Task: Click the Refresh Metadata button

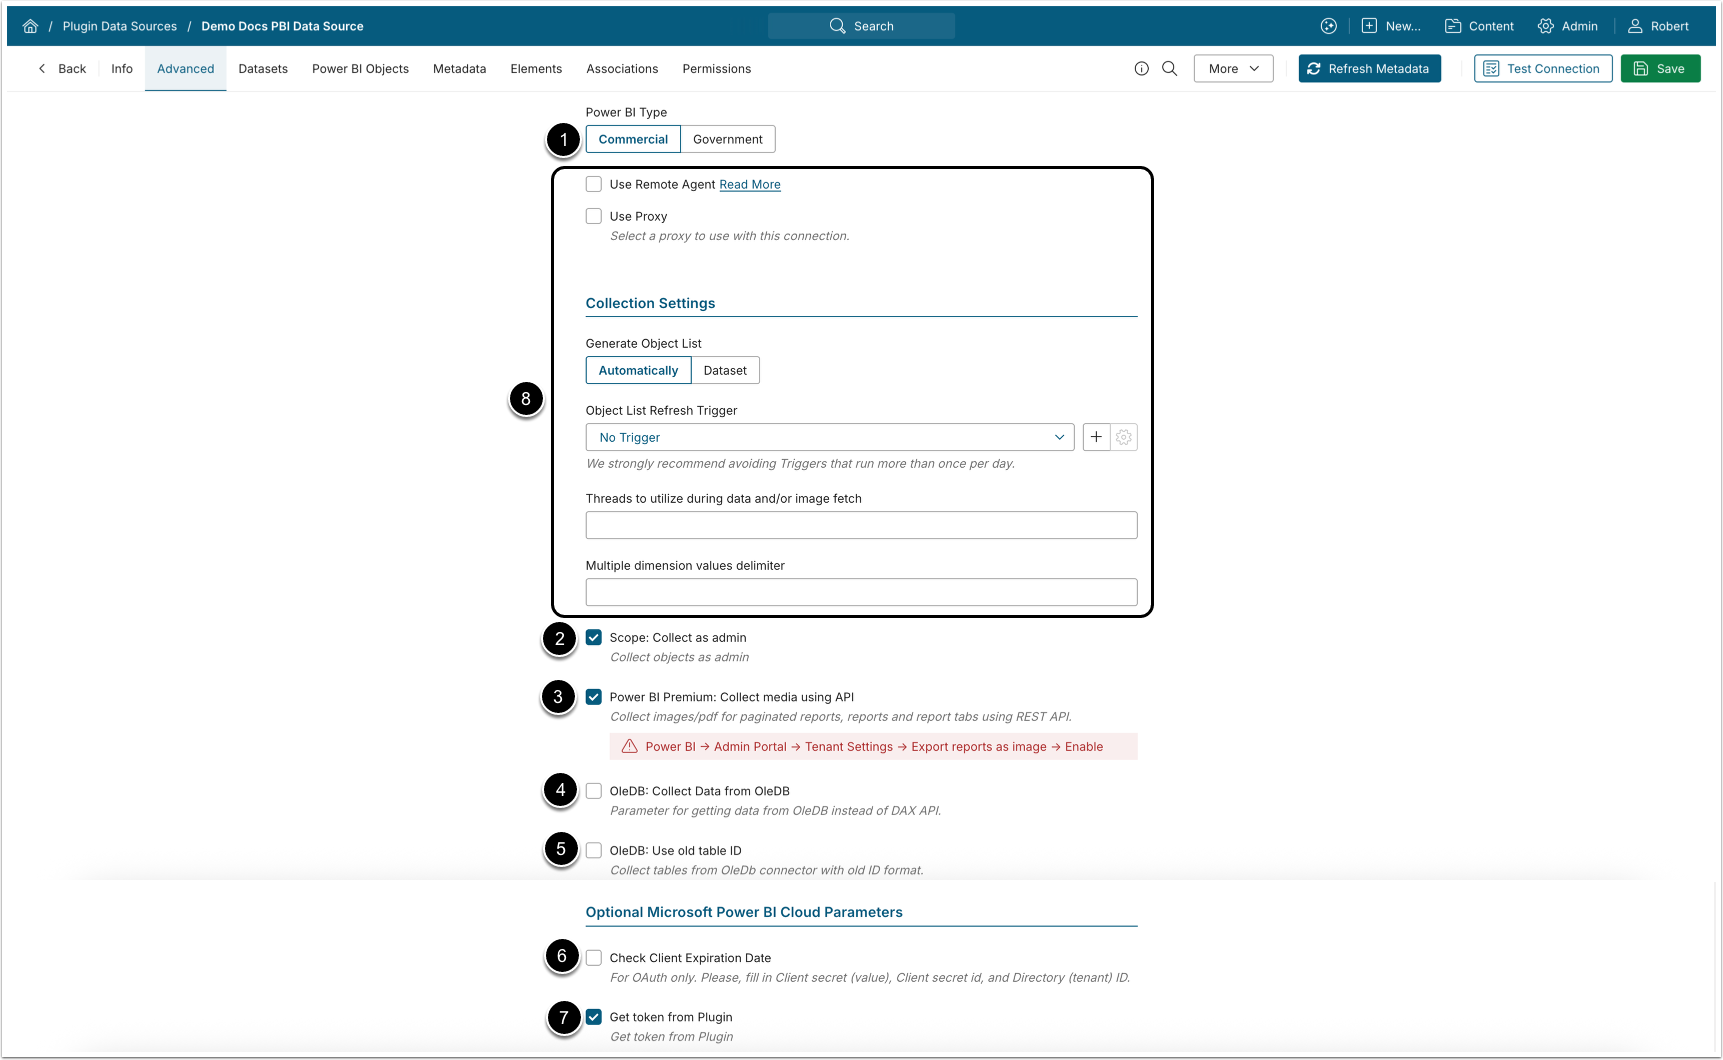Action: [x=1369, y=68]
